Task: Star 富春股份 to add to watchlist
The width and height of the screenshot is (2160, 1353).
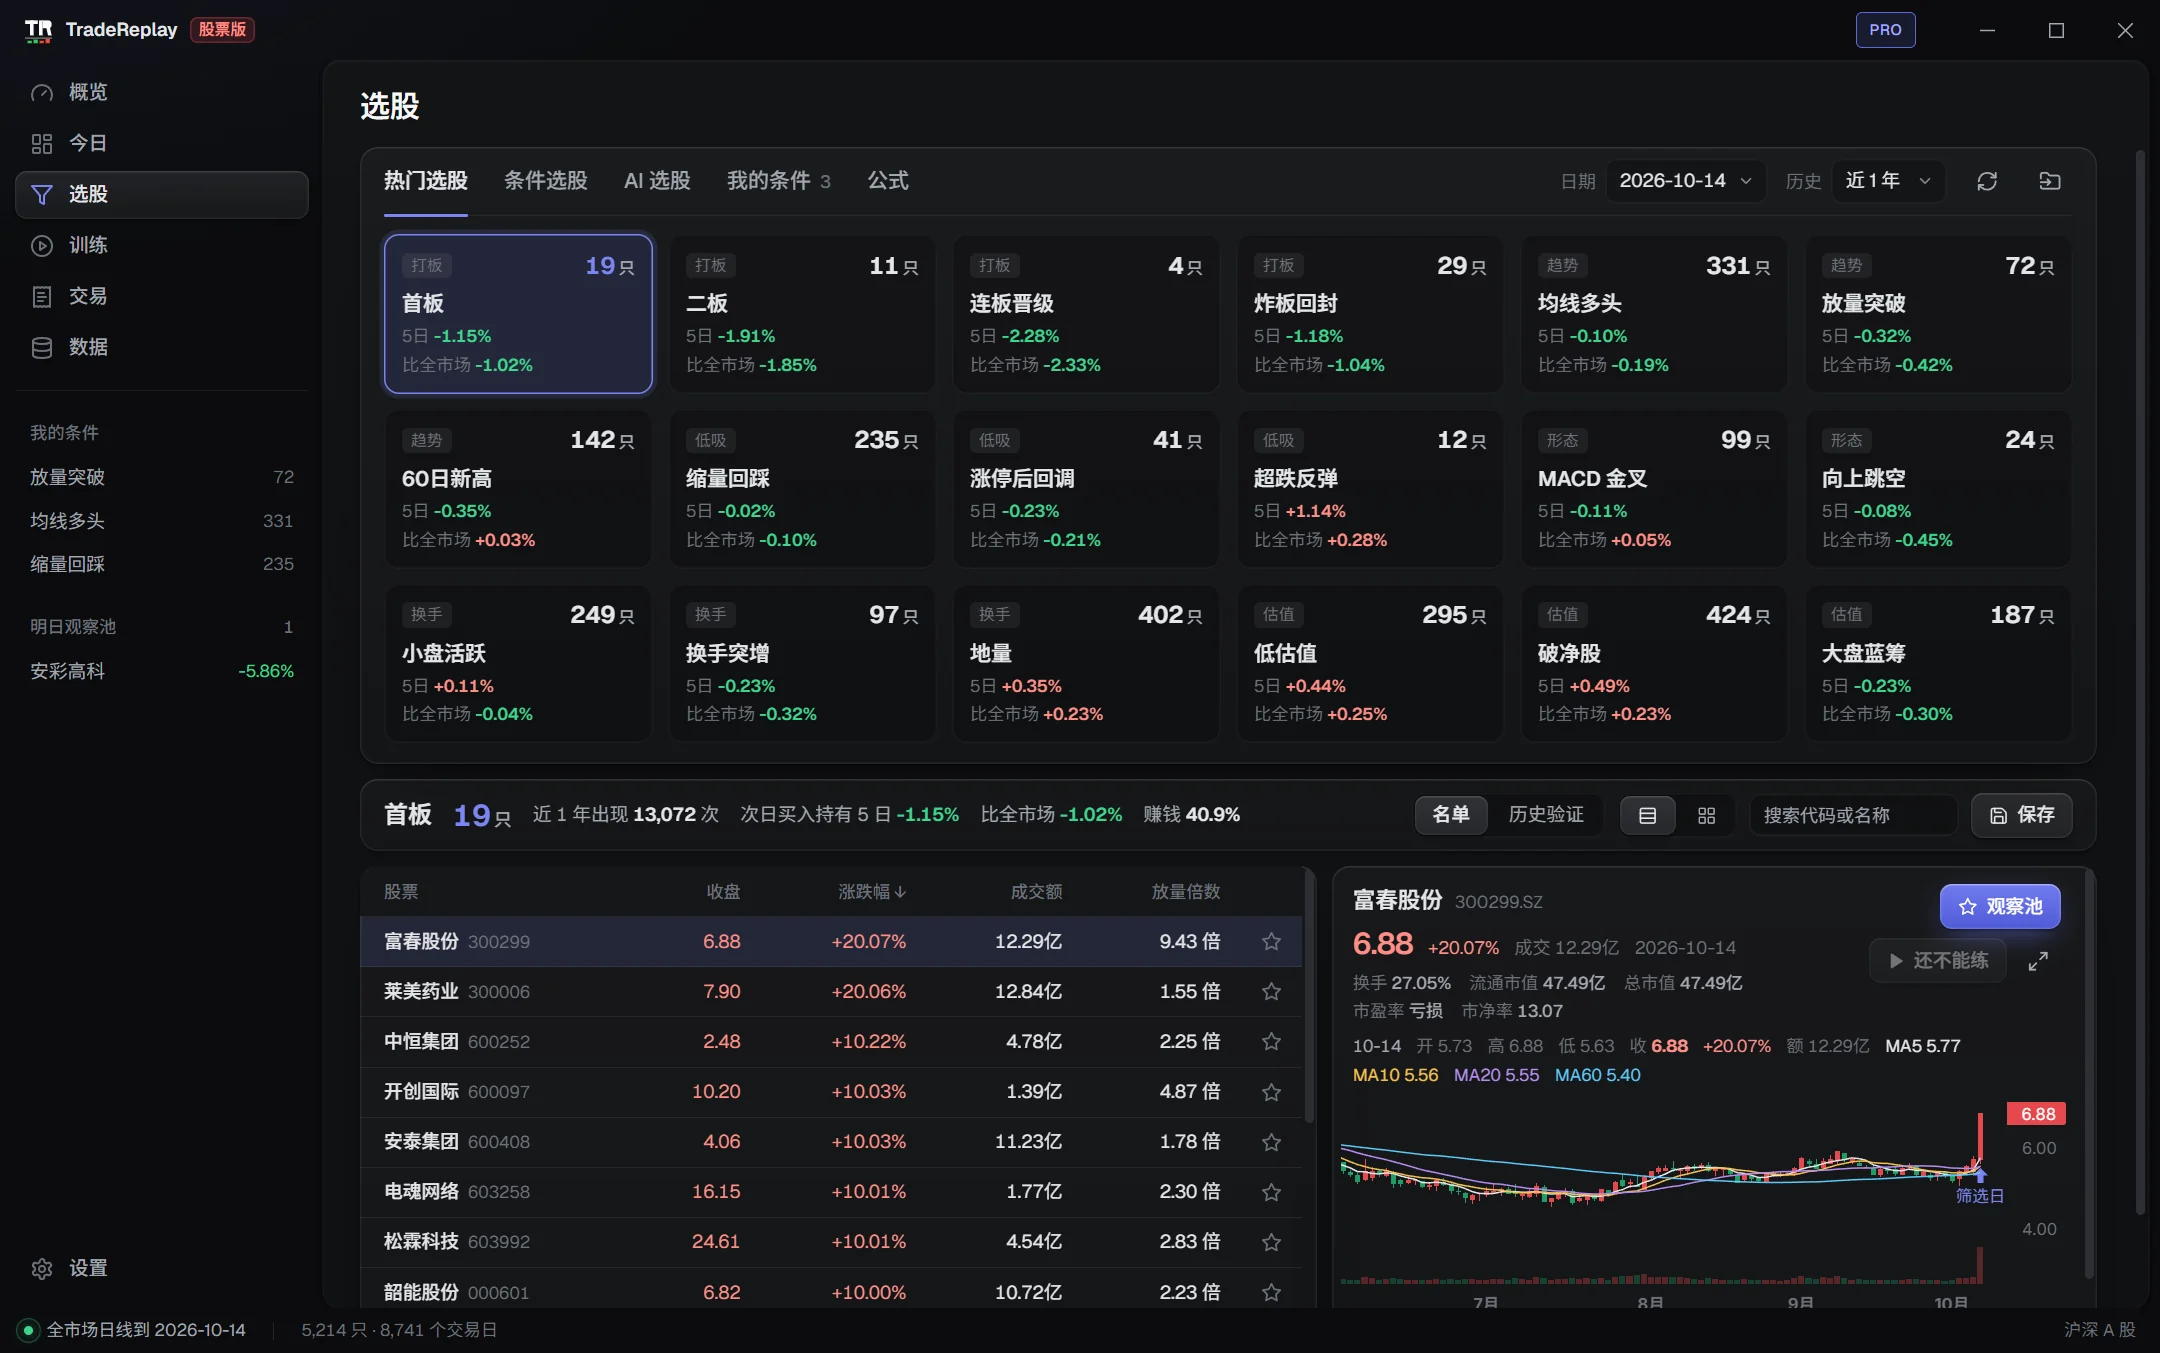Action: (x=1271, y=941)
